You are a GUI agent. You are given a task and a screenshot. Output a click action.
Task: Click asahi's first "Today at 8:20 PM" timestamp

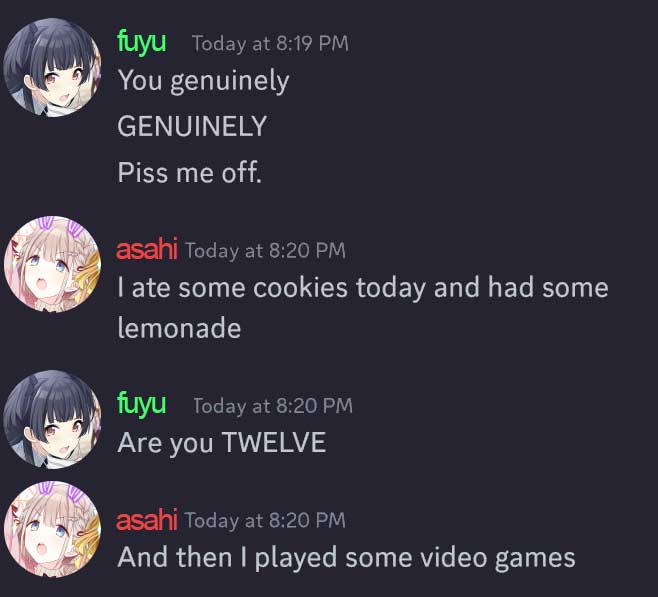(265, 250)
